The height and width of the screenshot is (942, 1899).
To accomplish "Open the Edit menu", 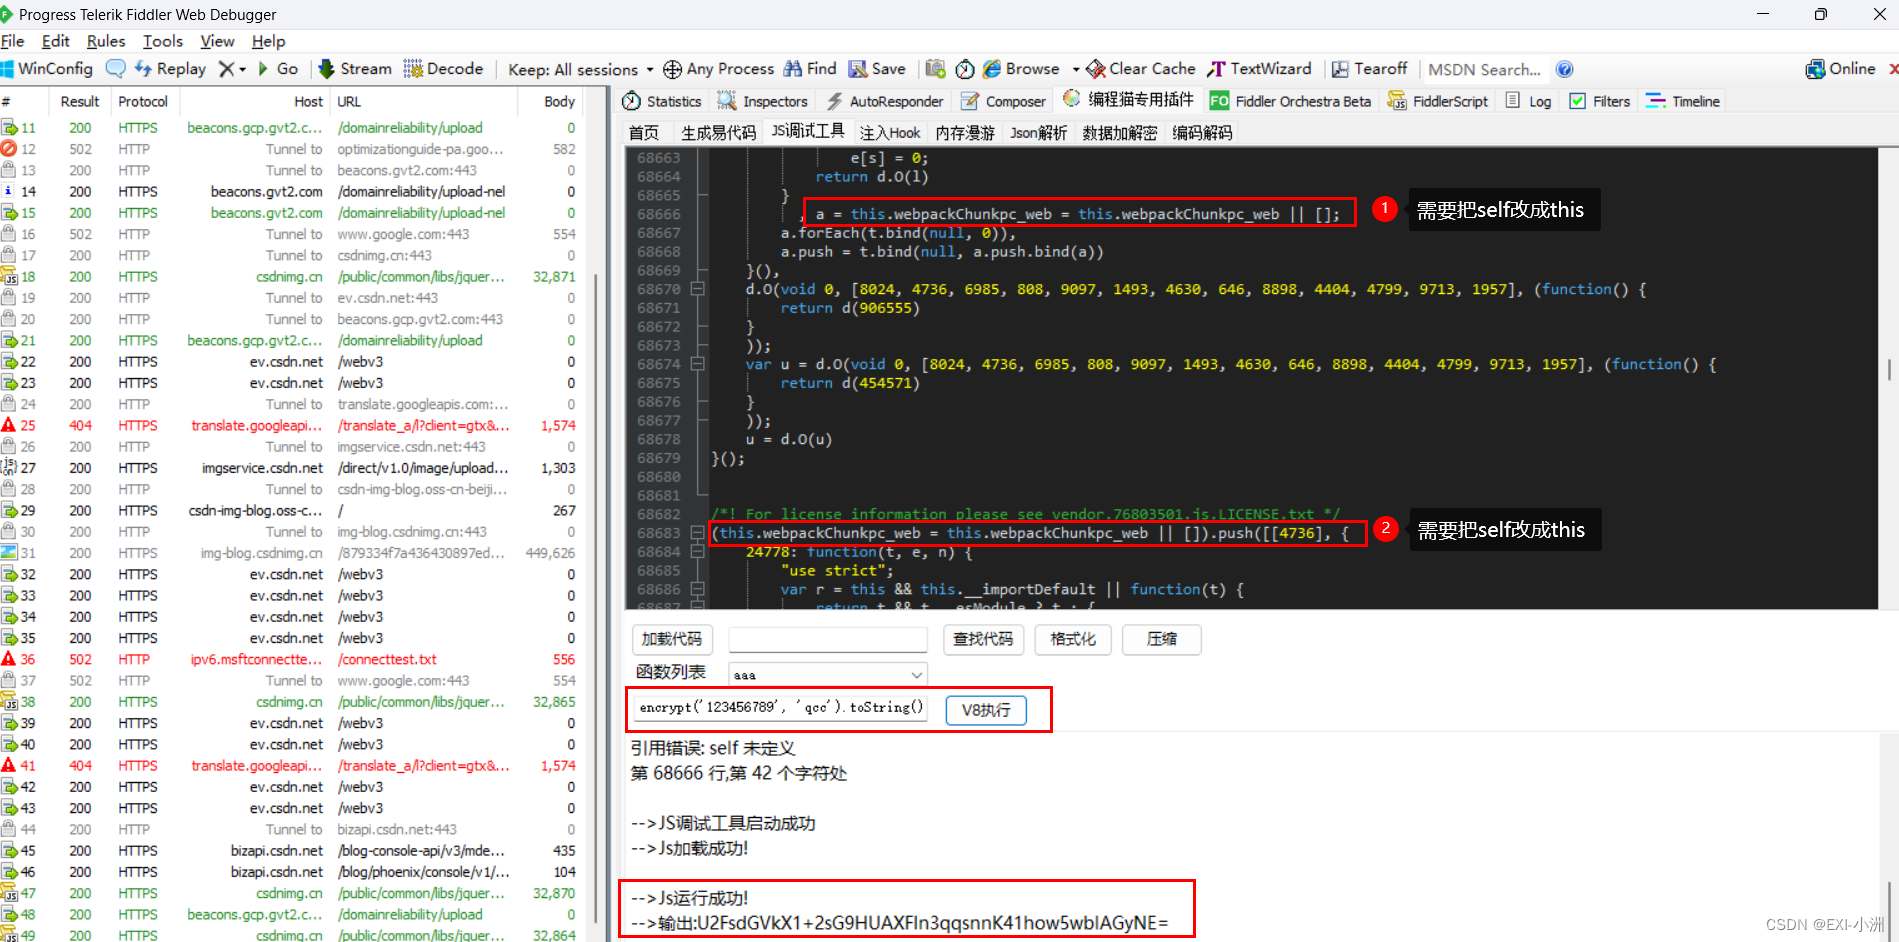I will (55, 41).
